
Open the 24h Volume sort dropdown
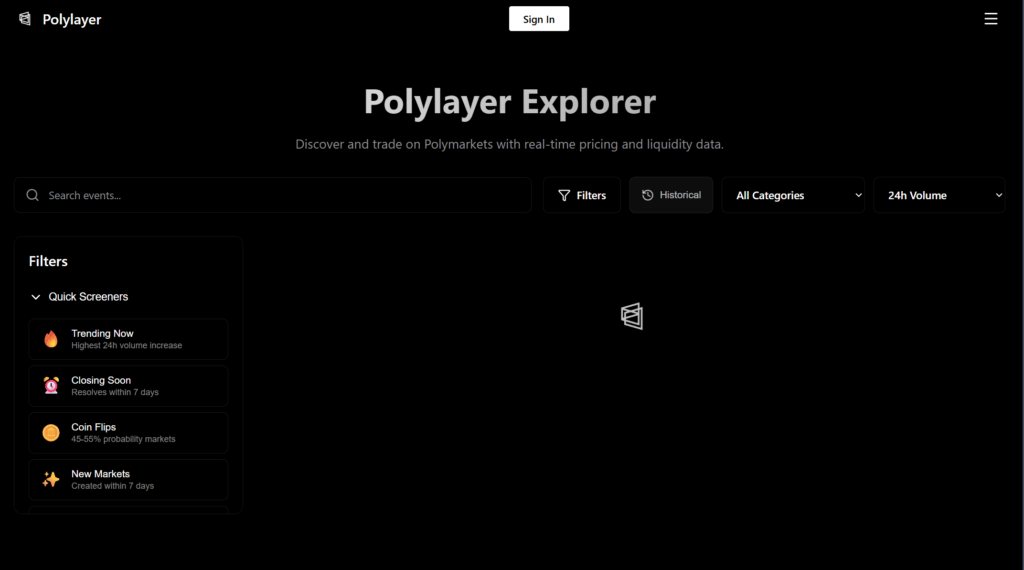(939, 195)
